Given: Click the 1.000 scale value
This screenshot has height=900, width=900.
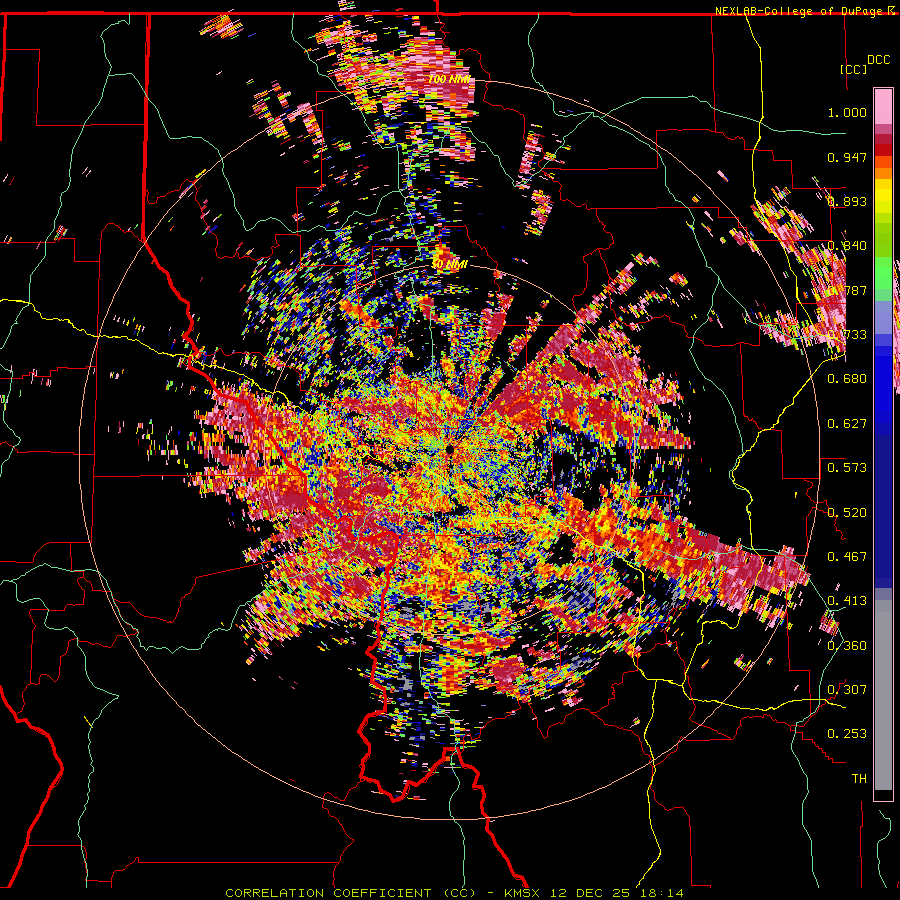Looking at the screenshot, I should pos(847,112).
